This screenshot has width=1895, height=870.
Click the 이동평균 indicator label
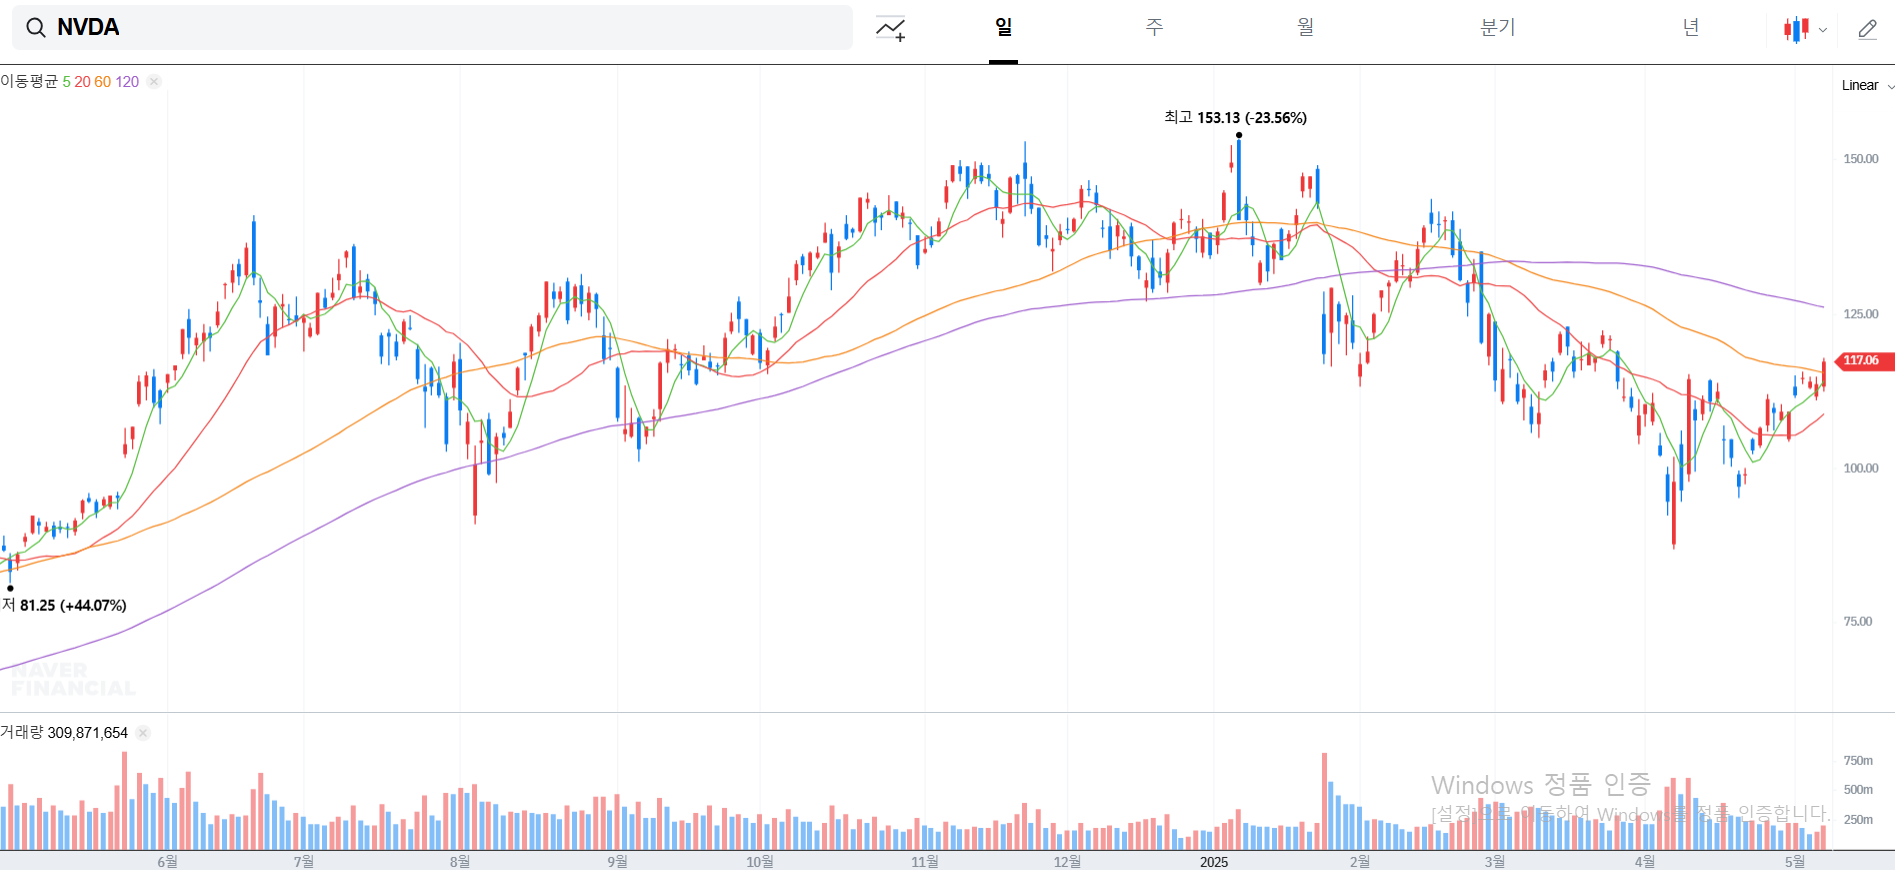pyautogui.click(x=29, y=82)
